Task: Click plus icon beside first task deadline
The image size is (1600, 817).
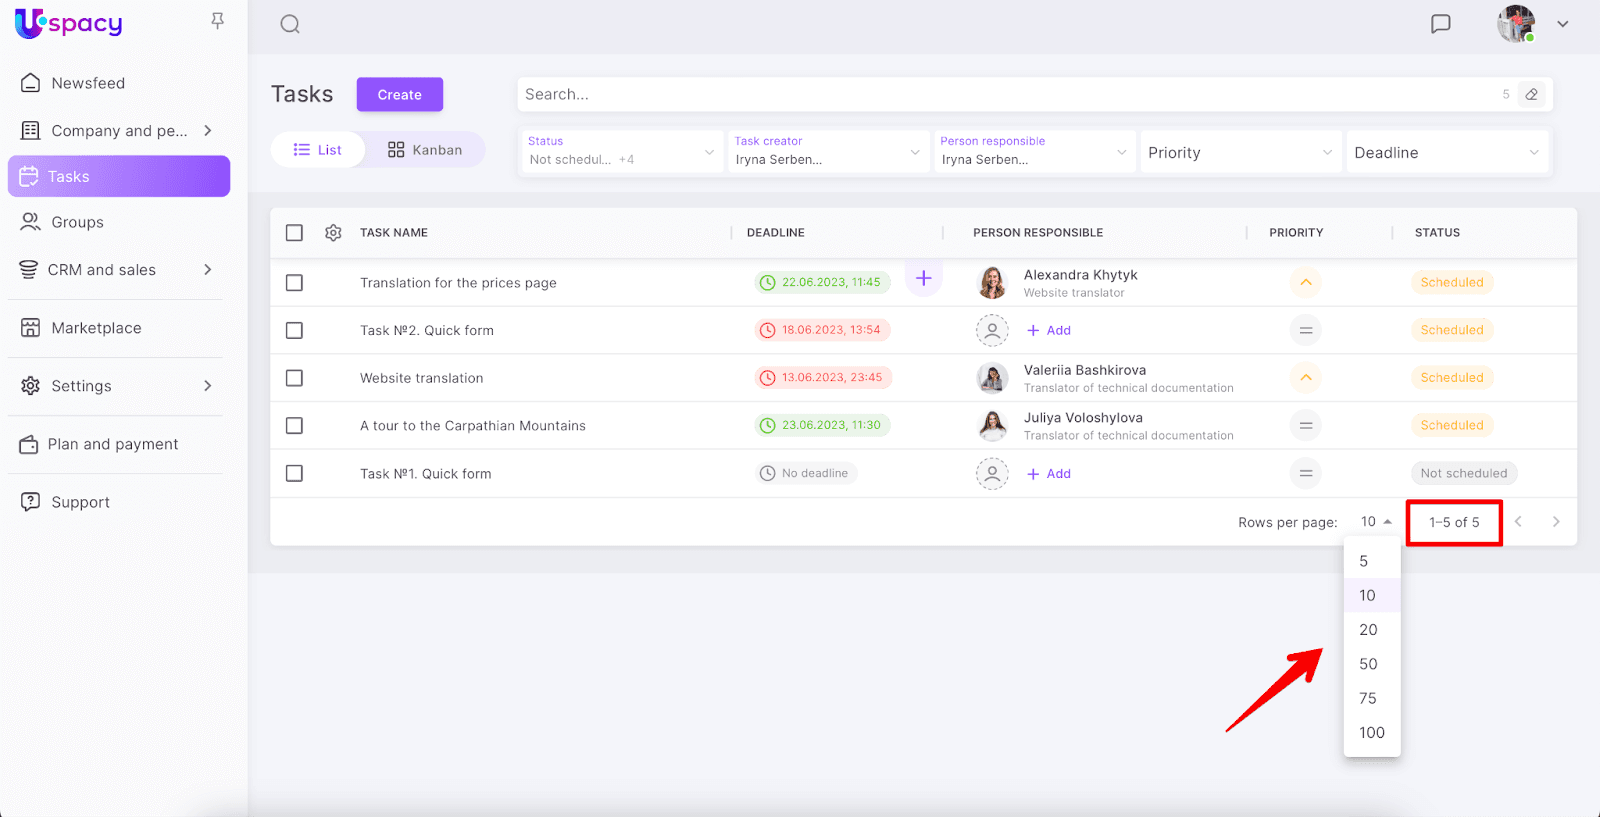Action: [x=923, y=279]
